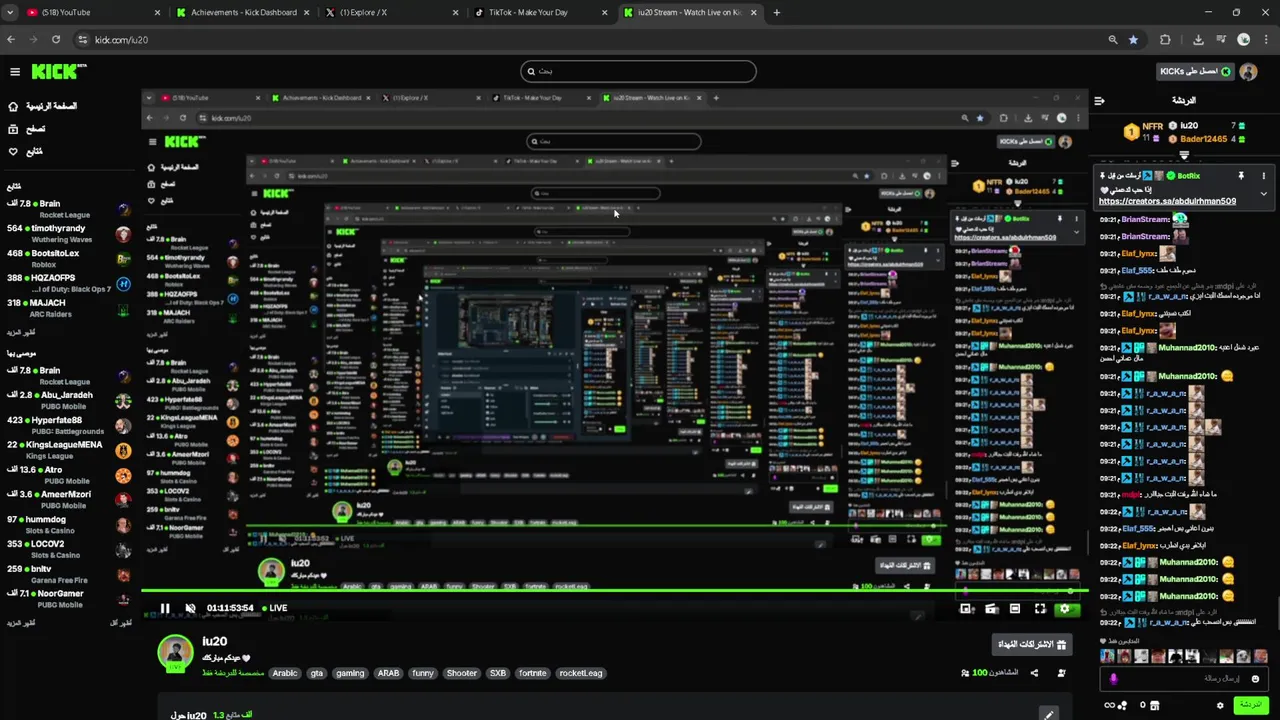The width and height of the screenshot is (1280, 720).
Task: Open the browse icon in the sidebar
Action: click(x=13, y=129)
